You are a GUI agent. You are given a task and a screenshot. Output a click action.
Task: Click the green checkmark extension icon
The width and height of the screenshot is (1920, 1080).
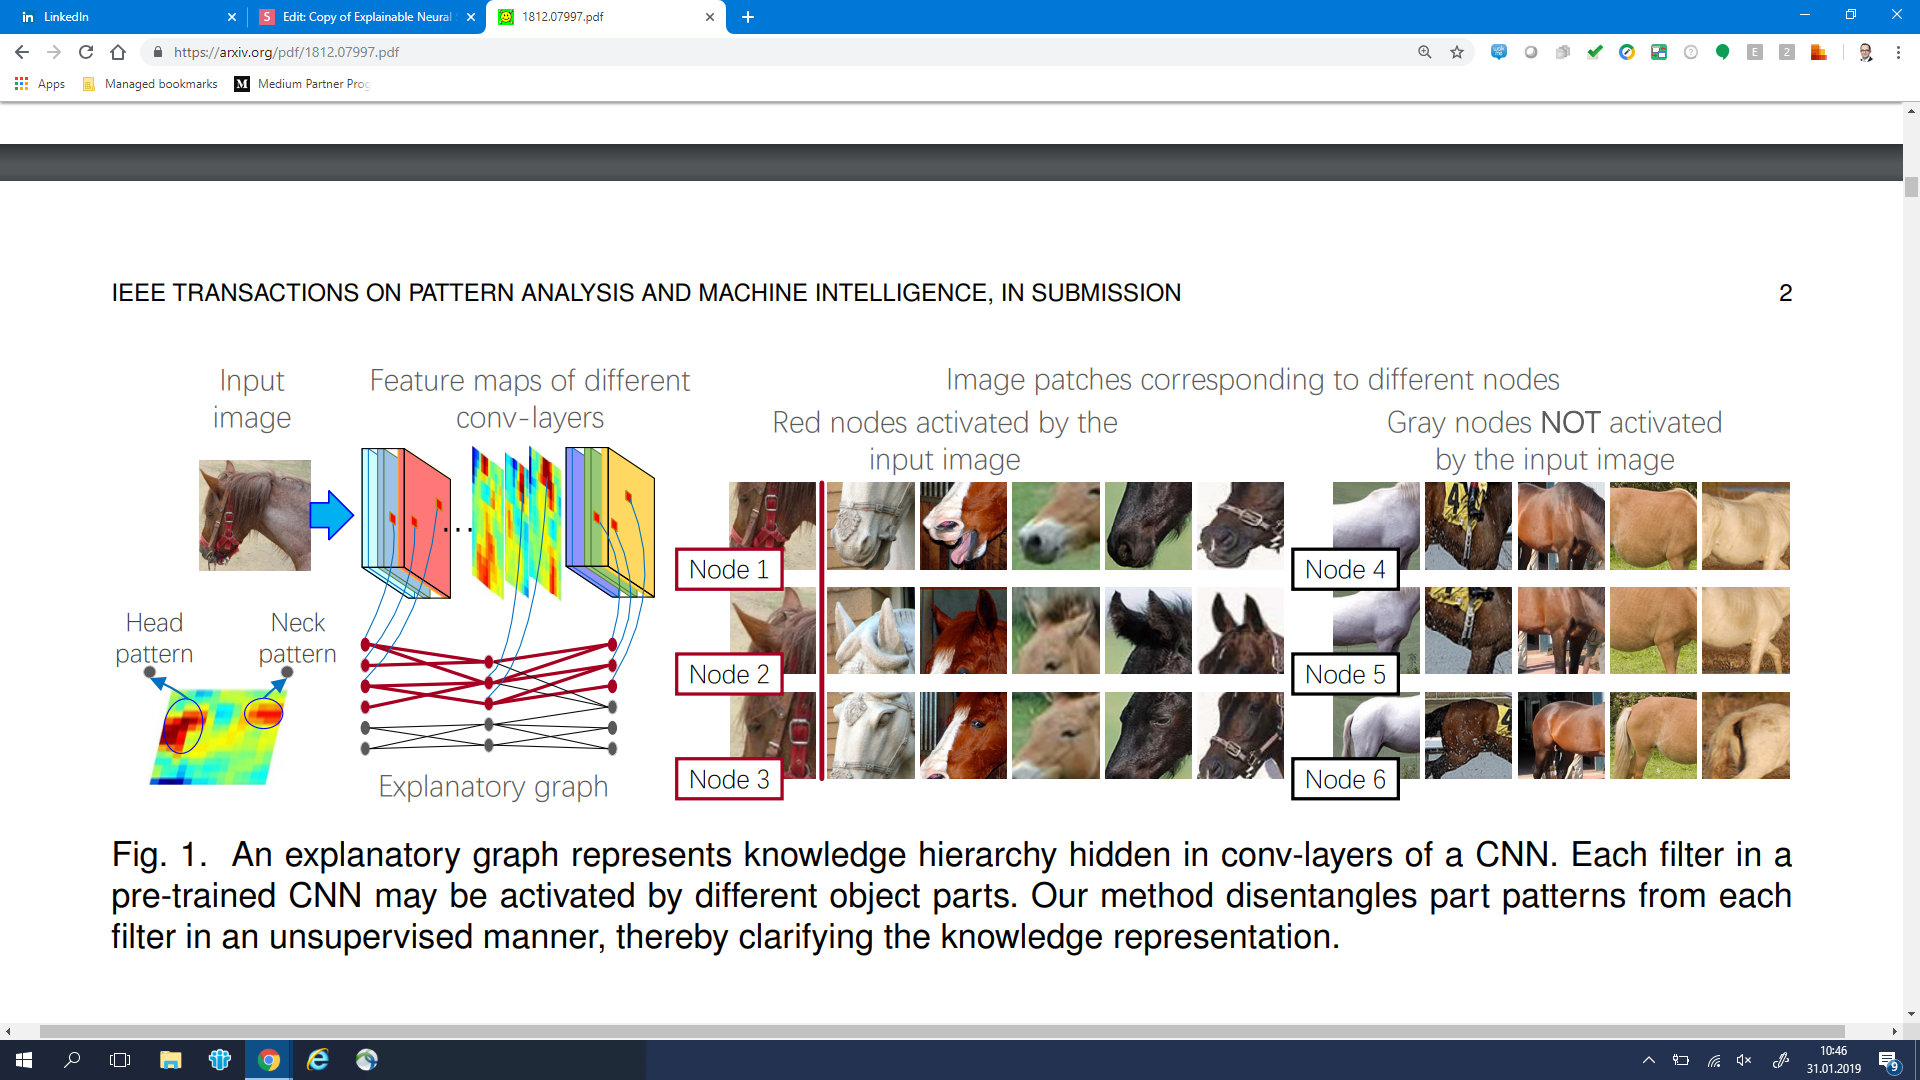click(1595, 52)
